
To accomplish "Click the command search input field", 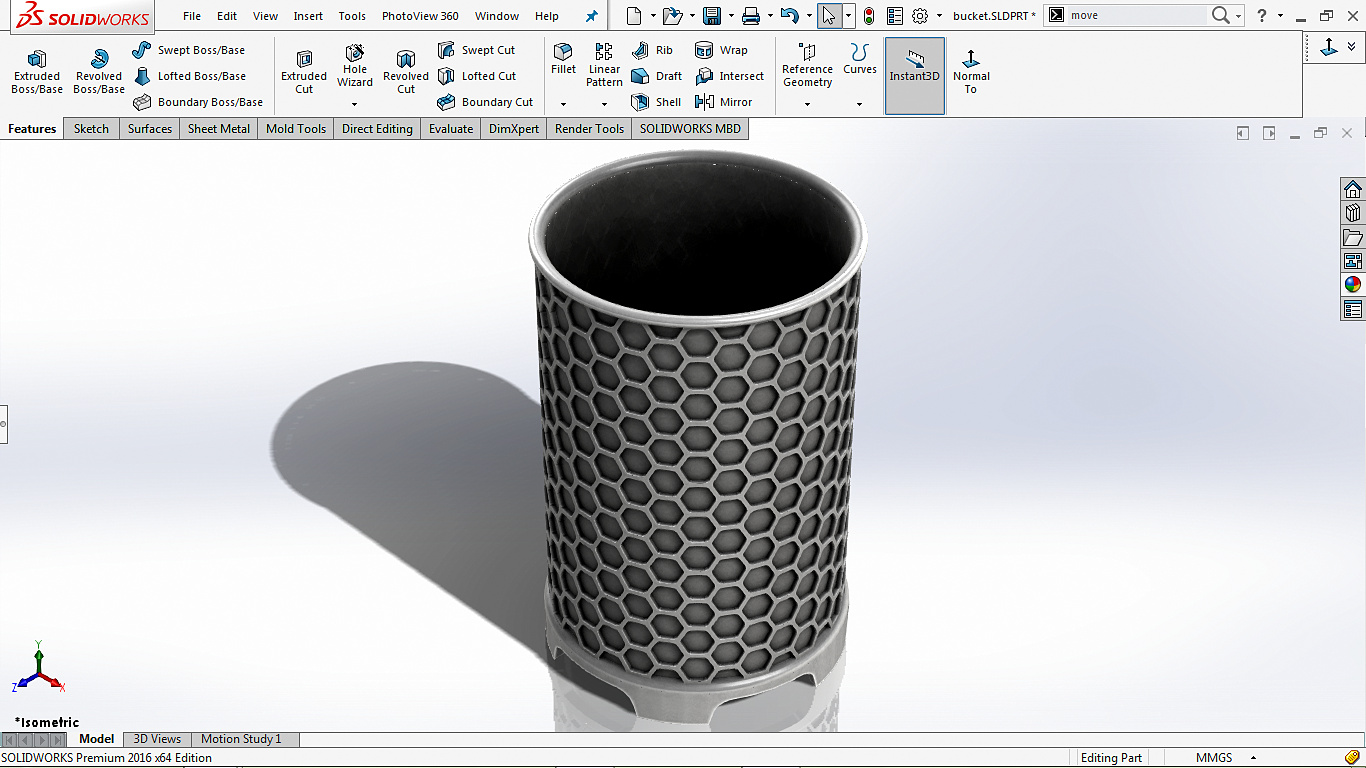I will (1136, 15).
